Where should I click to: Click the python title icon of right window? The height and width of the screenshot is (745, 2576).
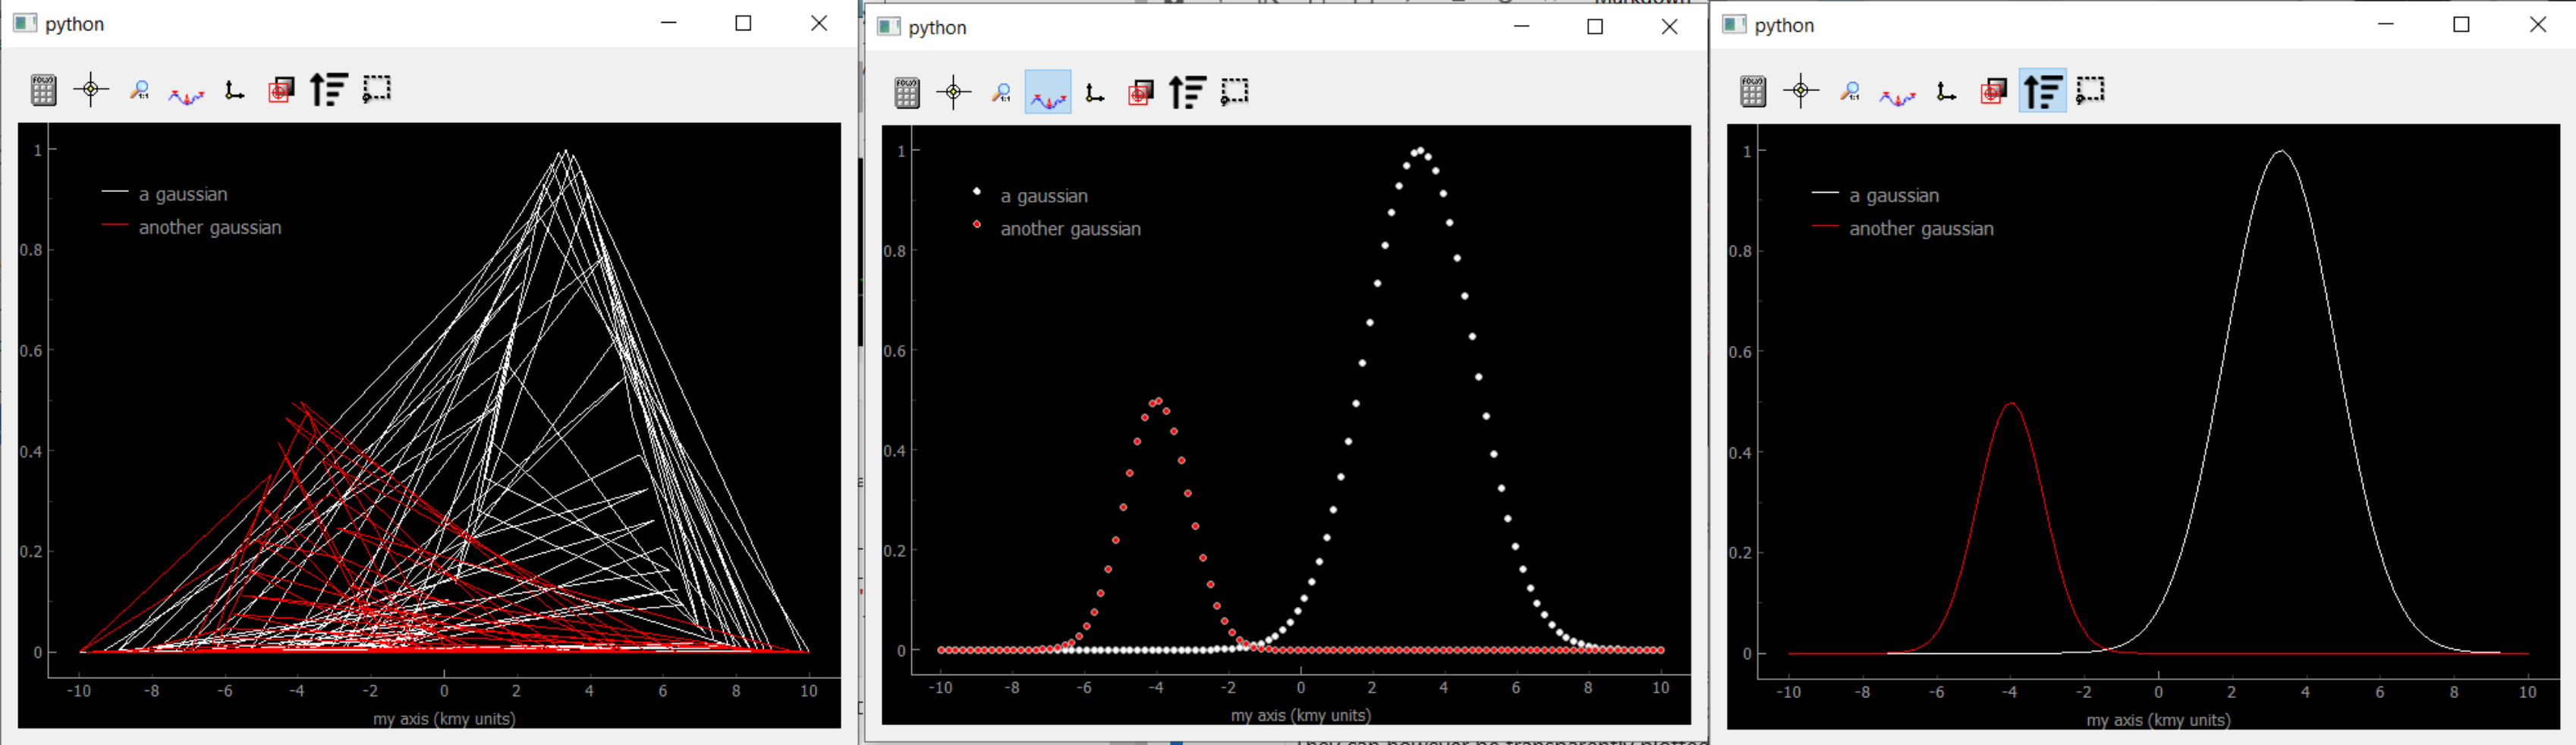pyautogui.click(x=1734, y=24)
